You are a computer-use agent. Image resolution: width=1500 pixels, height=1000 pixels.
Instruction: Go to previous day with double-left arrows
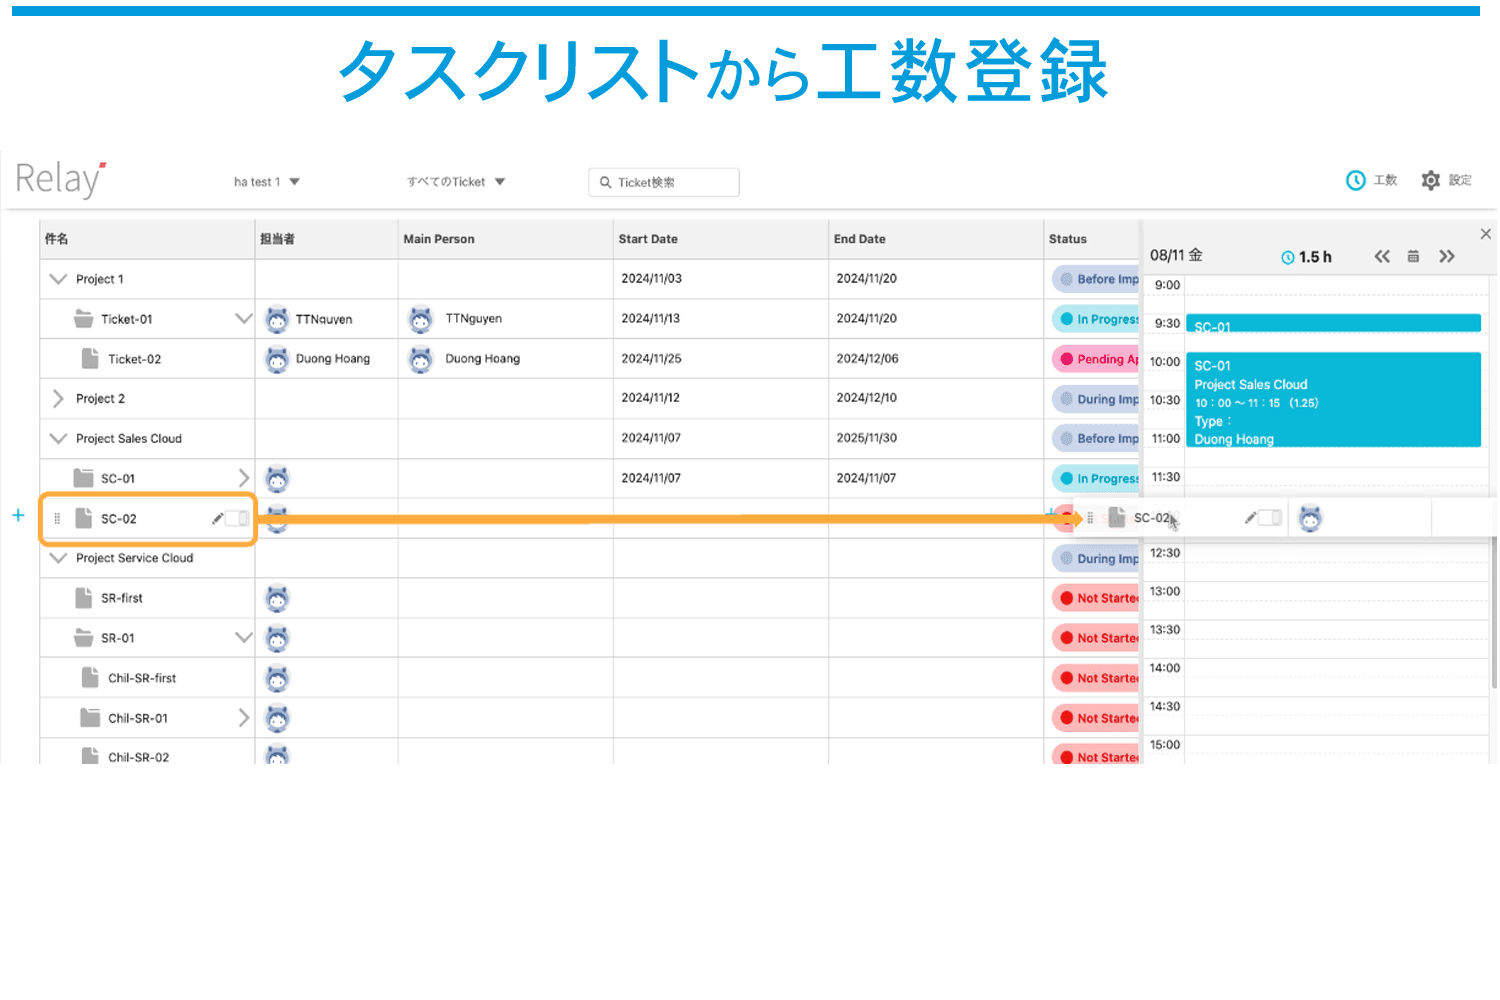[1382, 257]
